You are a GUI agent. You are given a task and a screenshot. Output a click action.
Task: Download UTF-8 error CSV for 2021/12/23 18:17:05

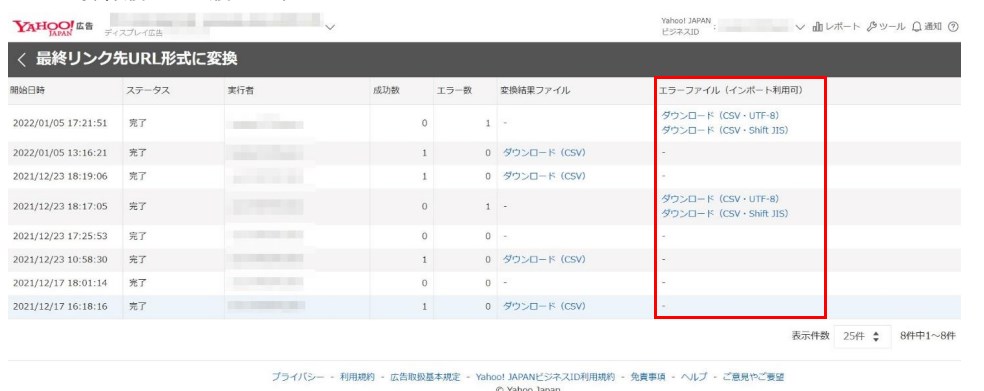tap(720, 199)
